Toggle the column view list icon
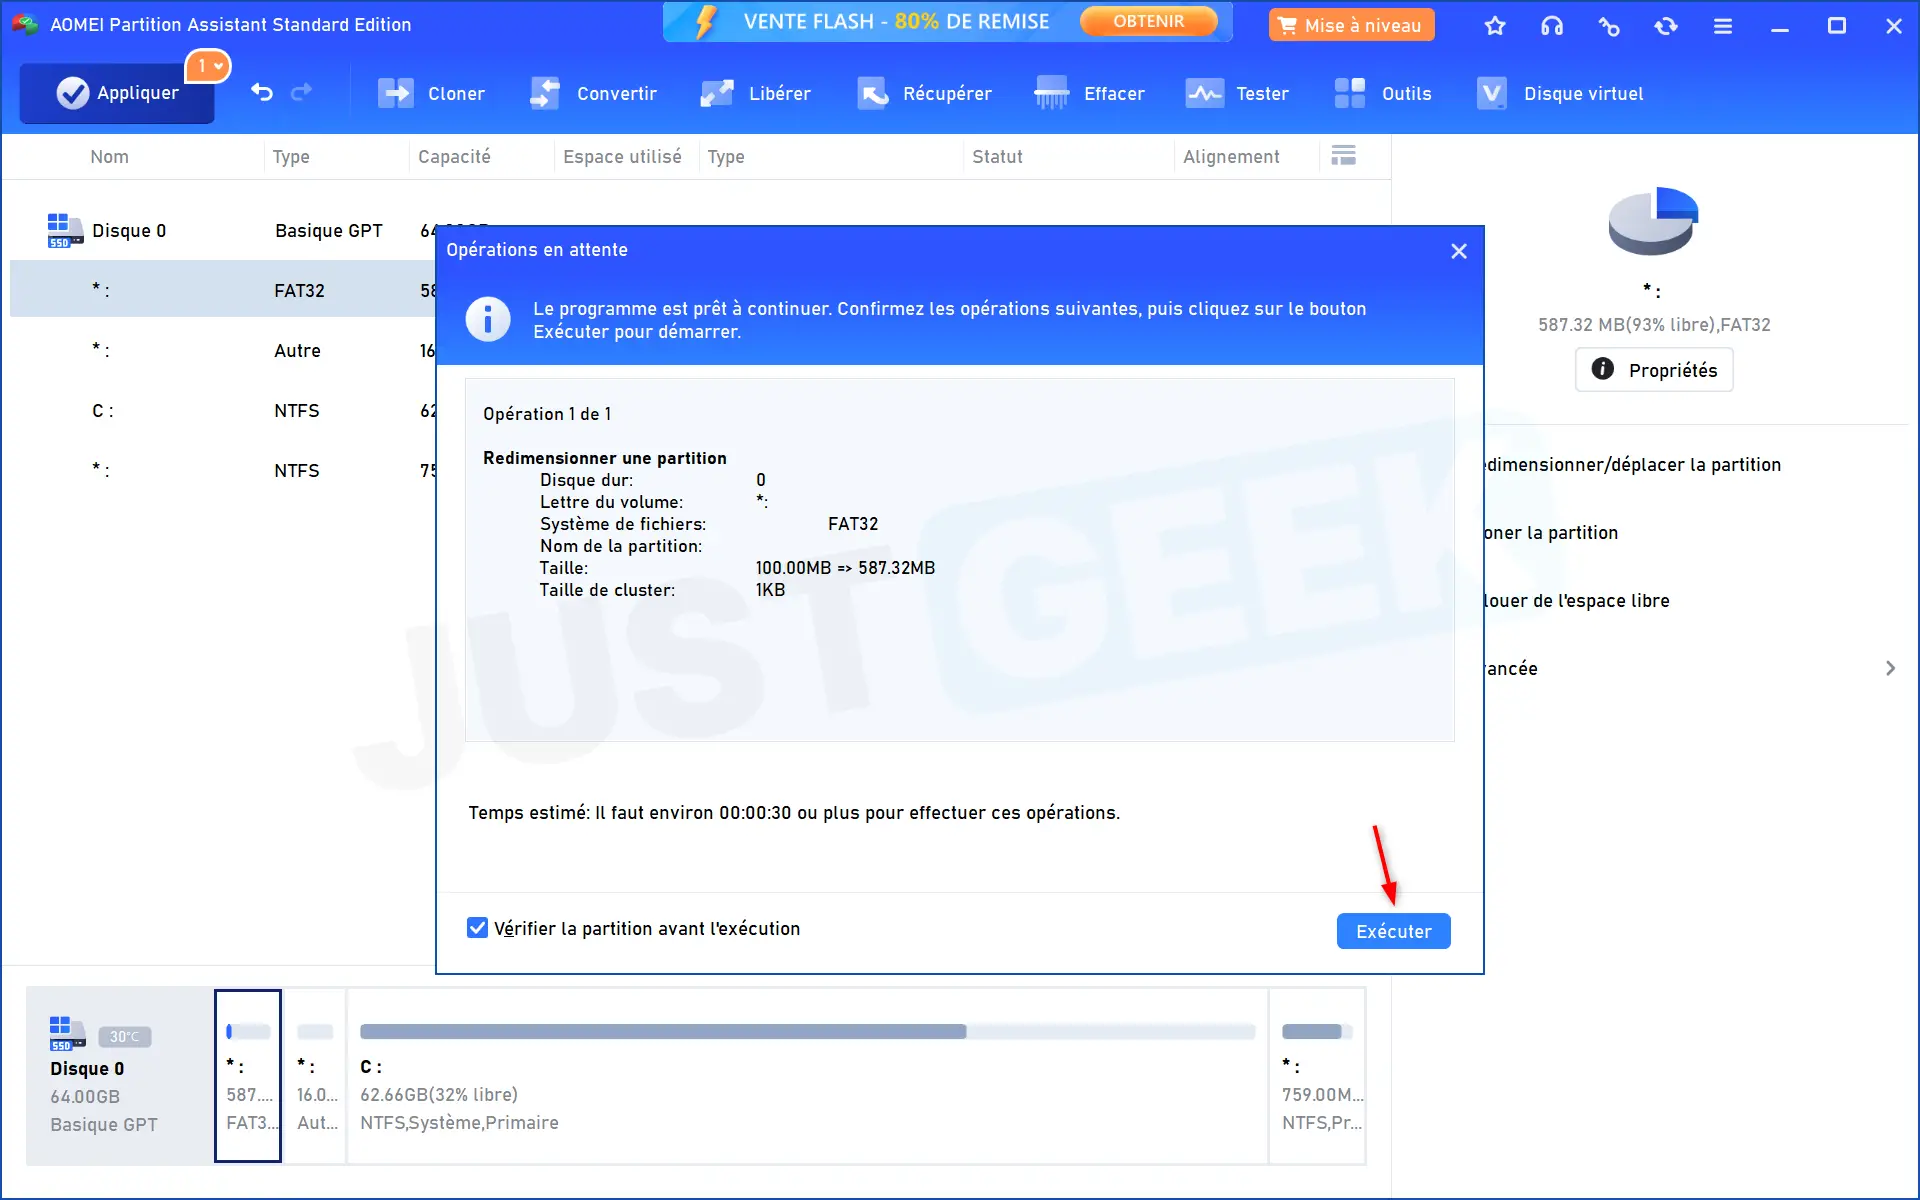Screen dimensions: 1920x1200 pos(1344,156)
